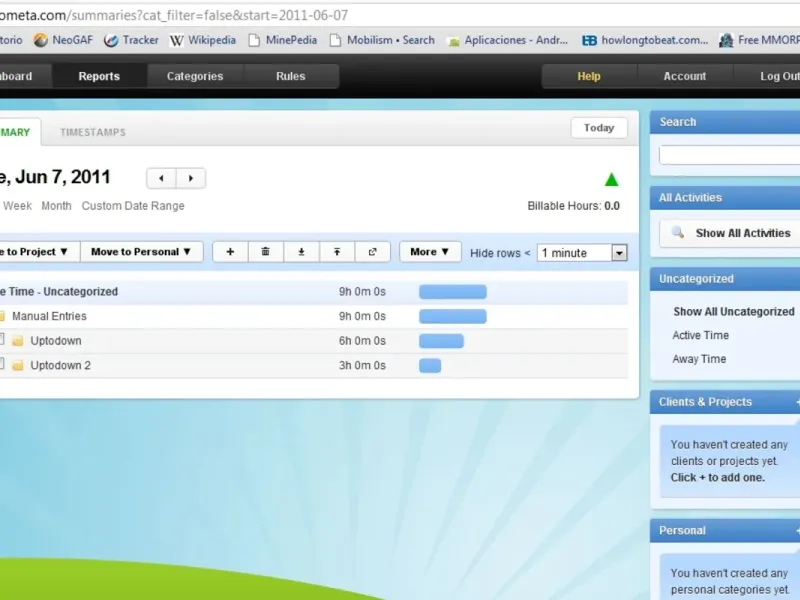Click Show All Uncategorized link
800x600 pixels.
coord(734,312)
